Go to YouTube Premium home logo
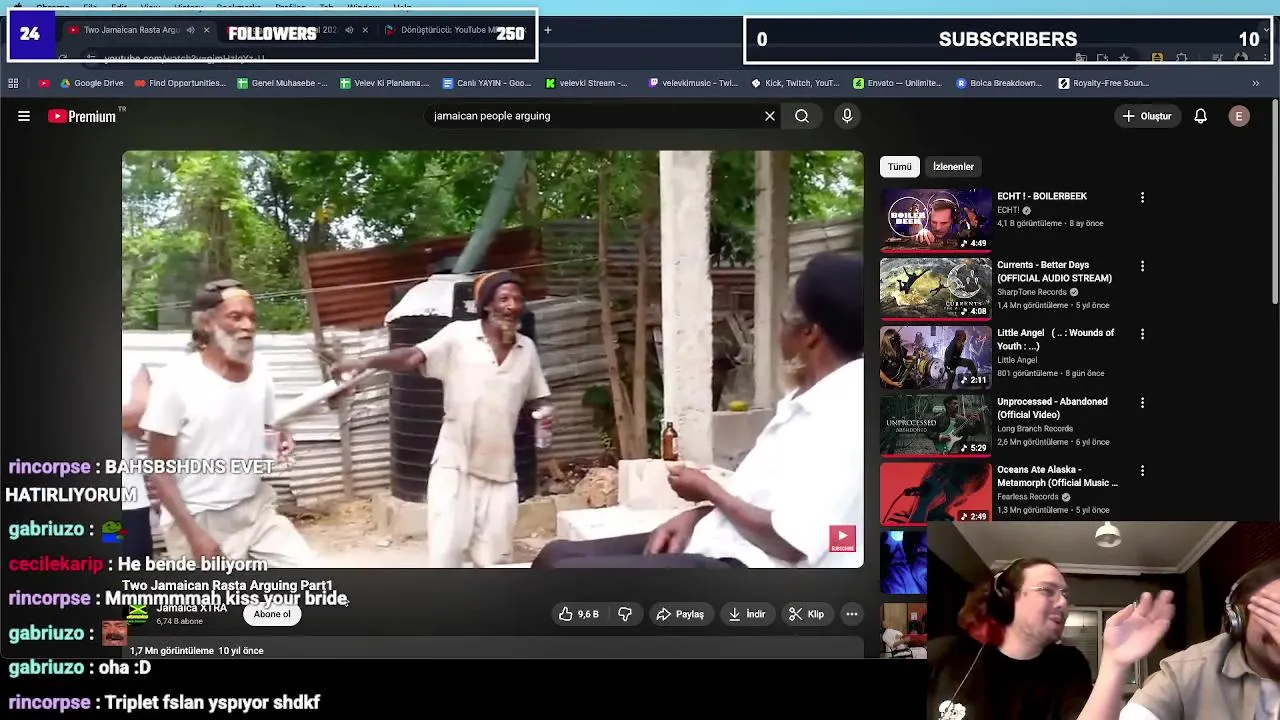 coord(82,116)
